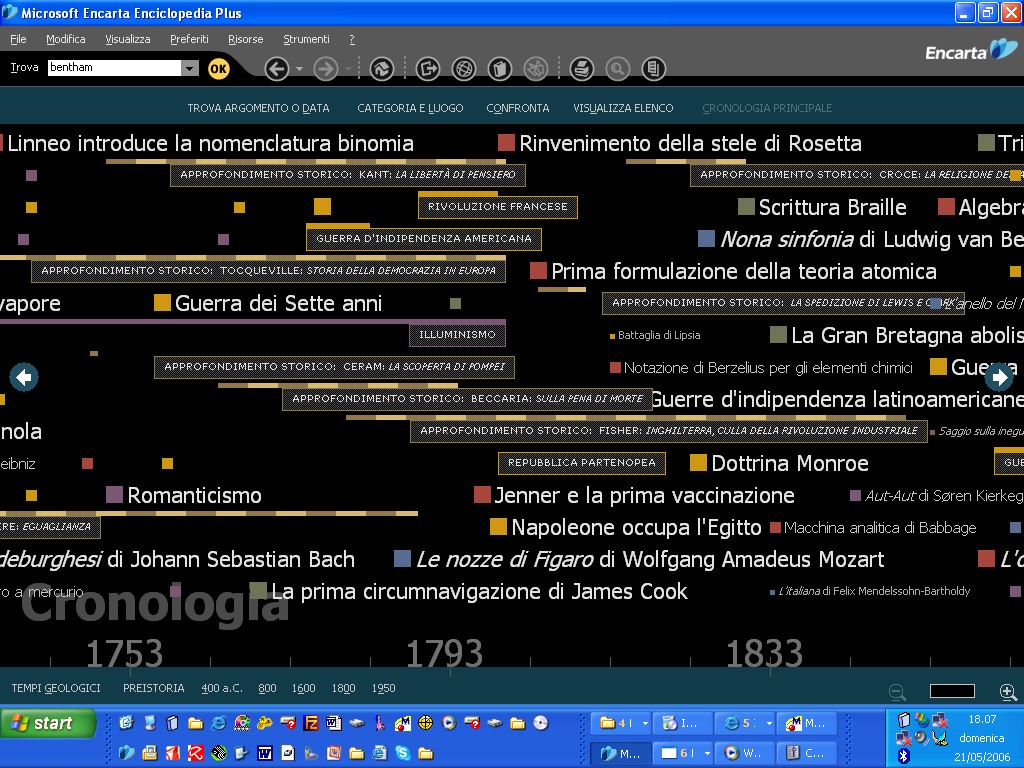Open Battaglia di Lipsia event
Viewport: 1024px width, 768px height.
click(x=655, y=336)
